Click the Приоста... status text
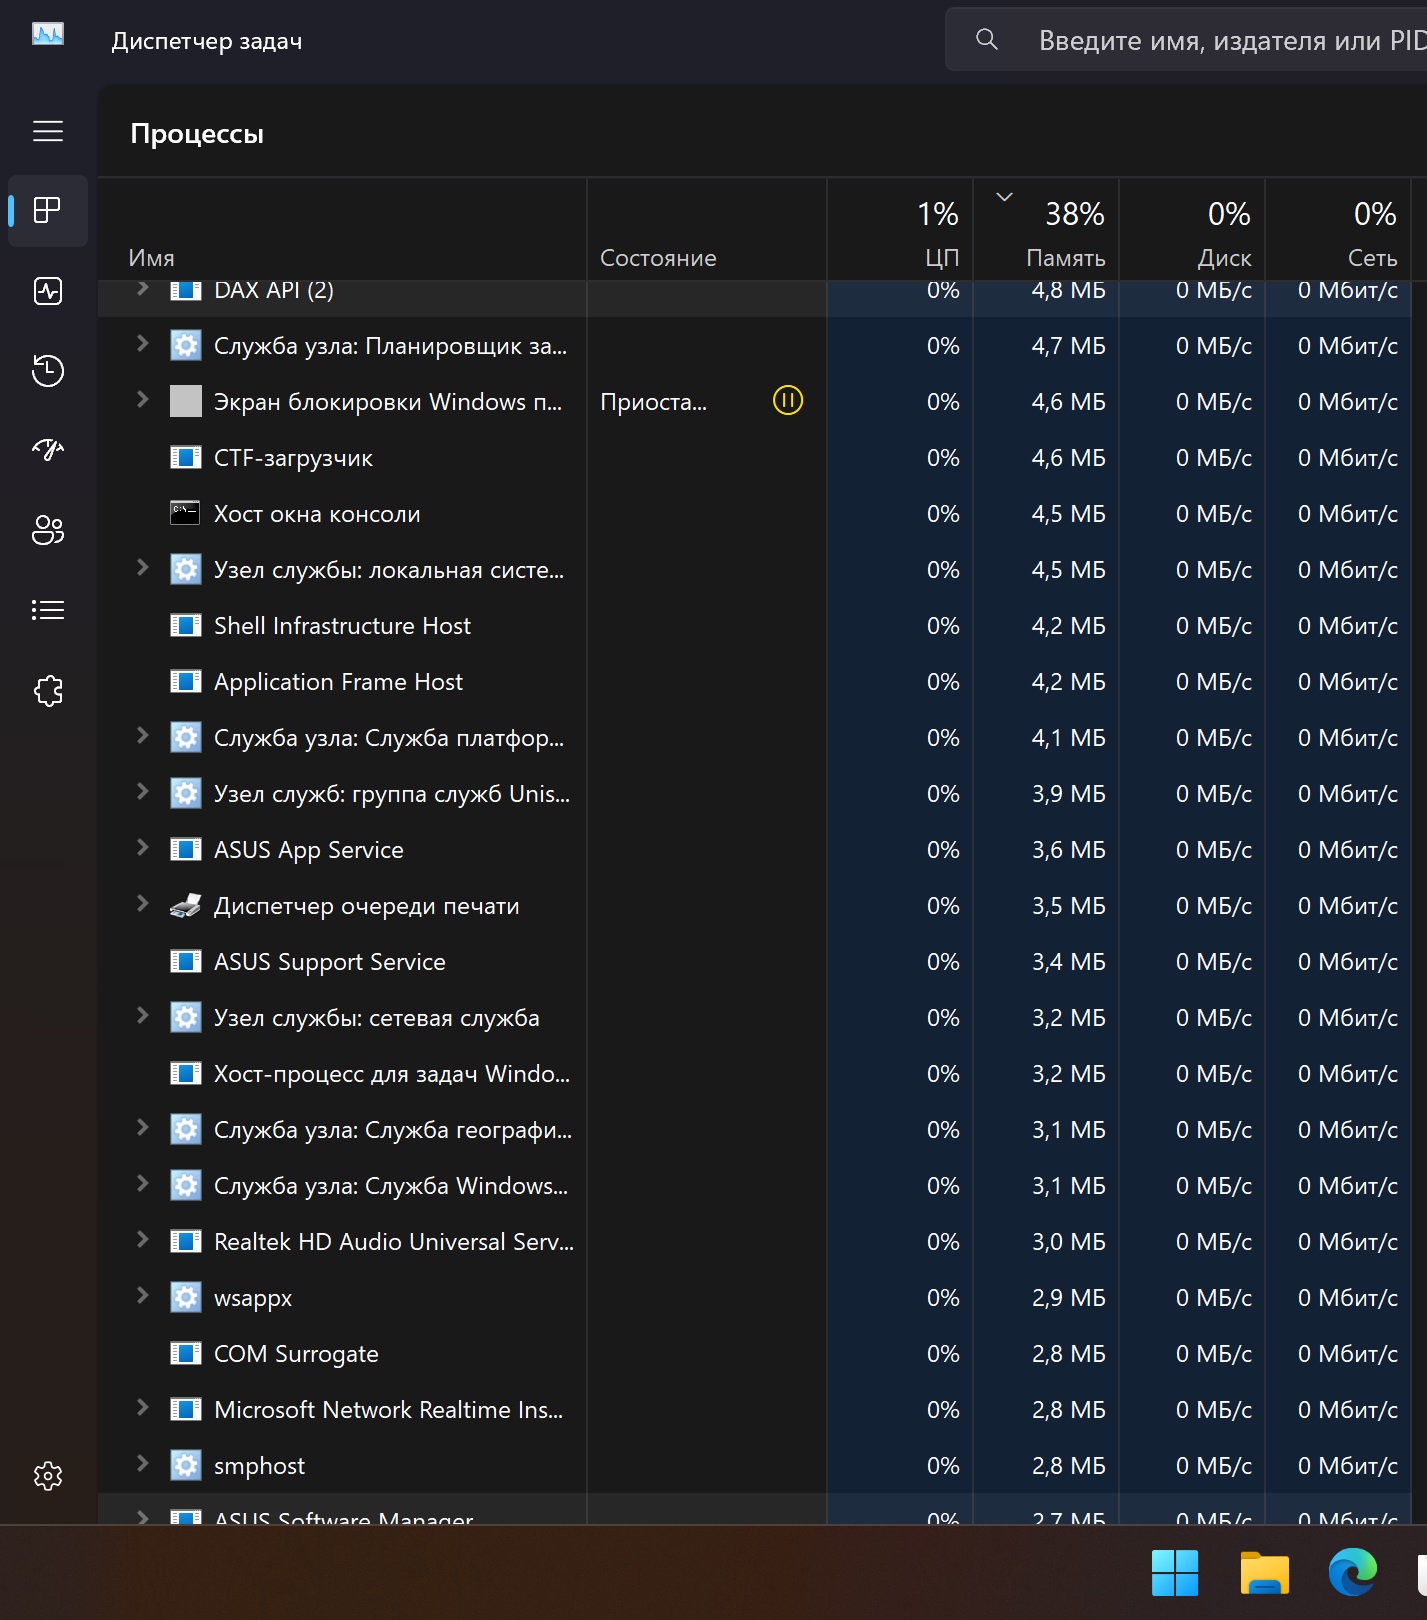1427x1620 pixels. click(653, 402)
